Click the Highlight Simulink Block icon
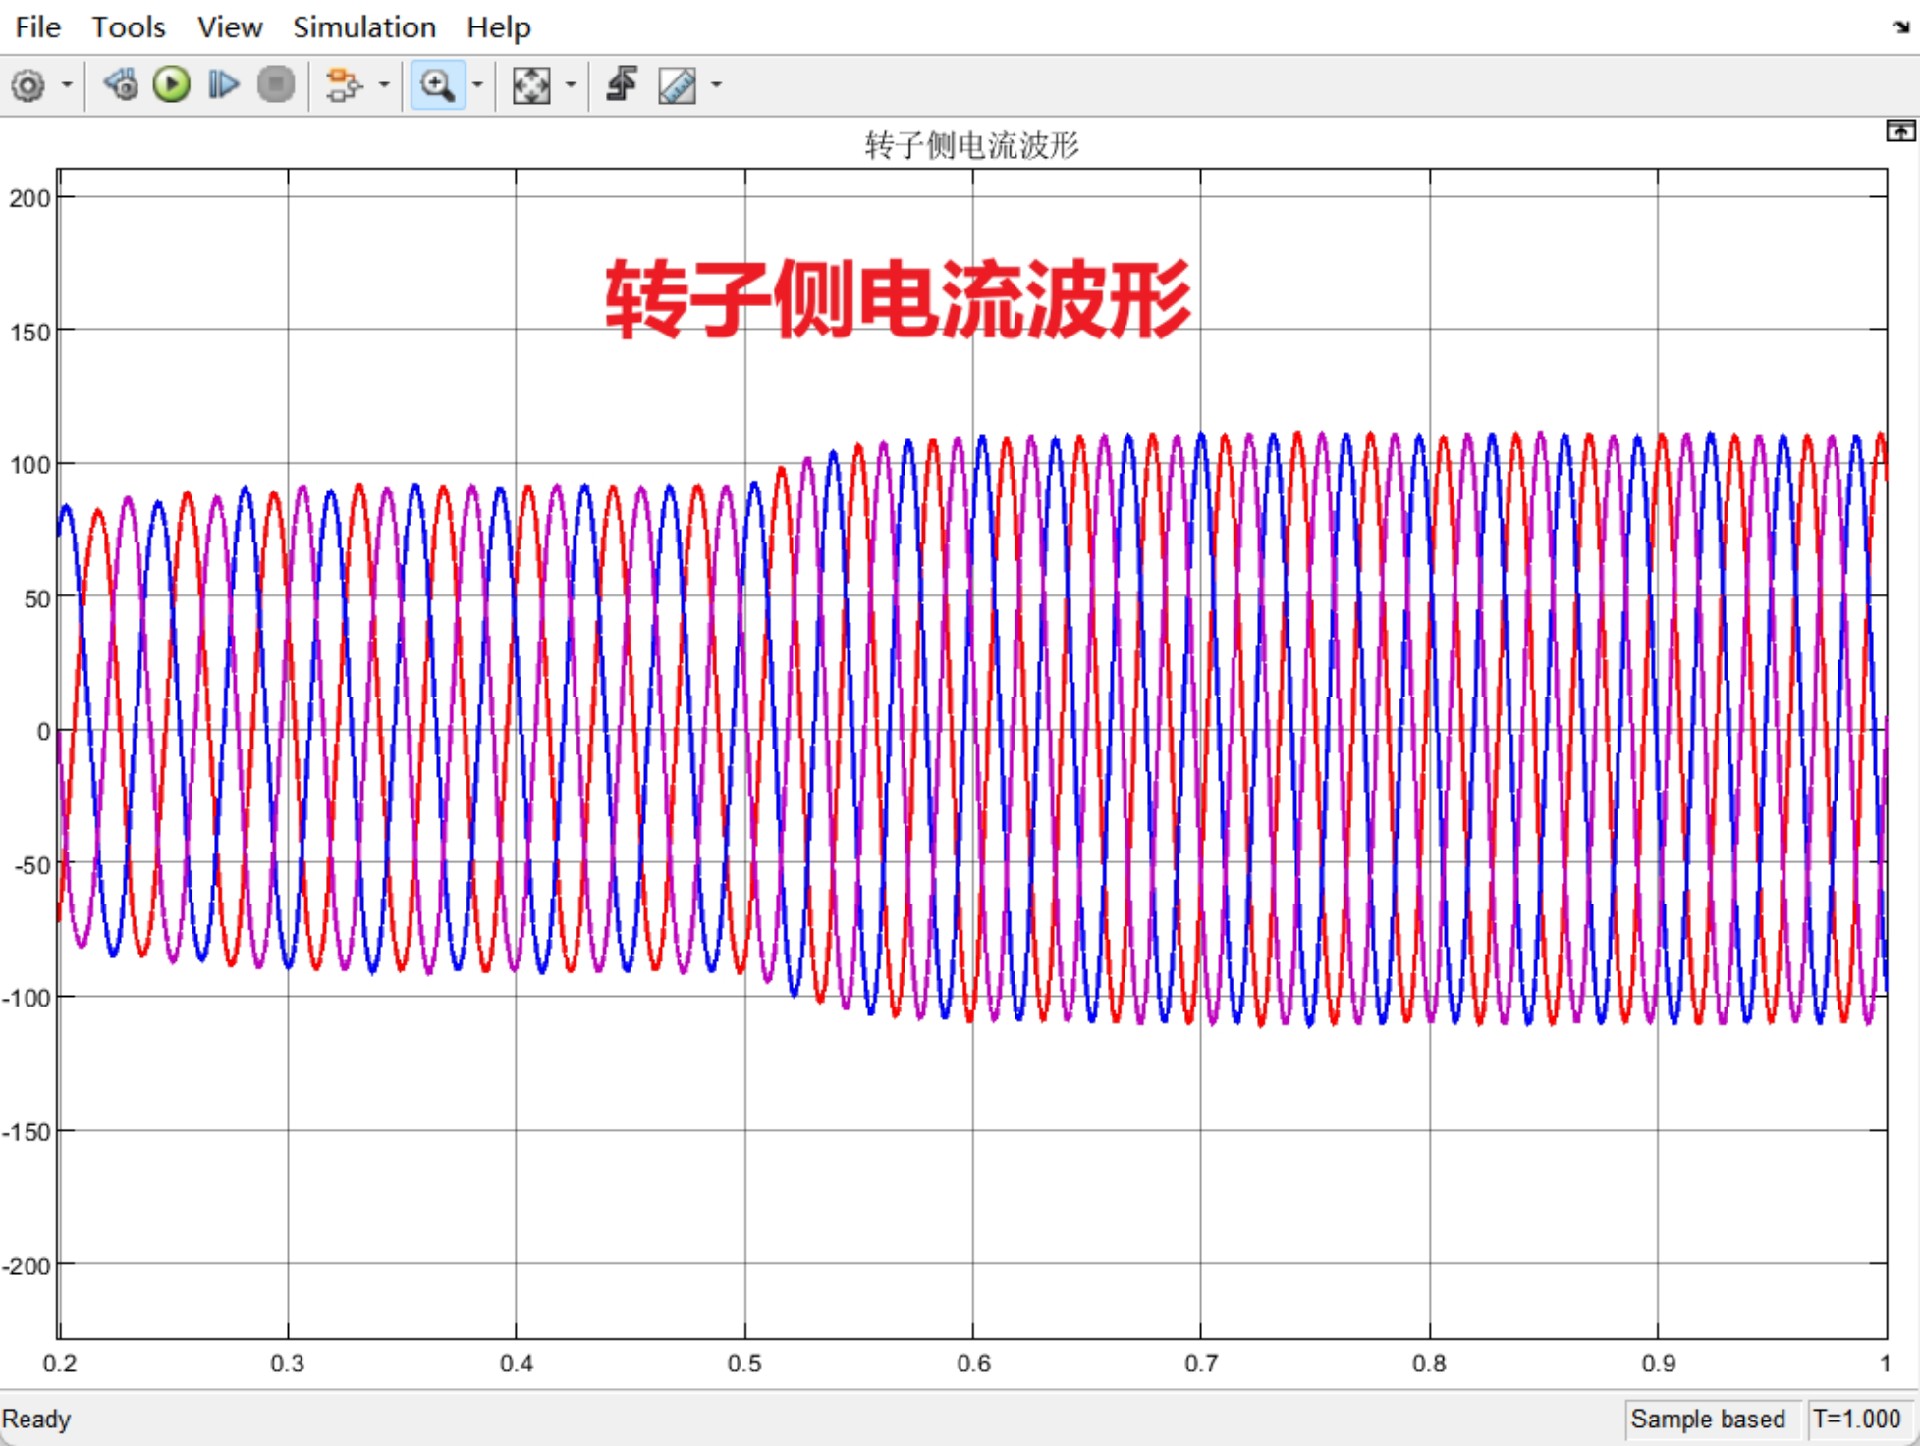Image resolution: width=1920 pixels, height=1446 pixels. click(343, 85)
